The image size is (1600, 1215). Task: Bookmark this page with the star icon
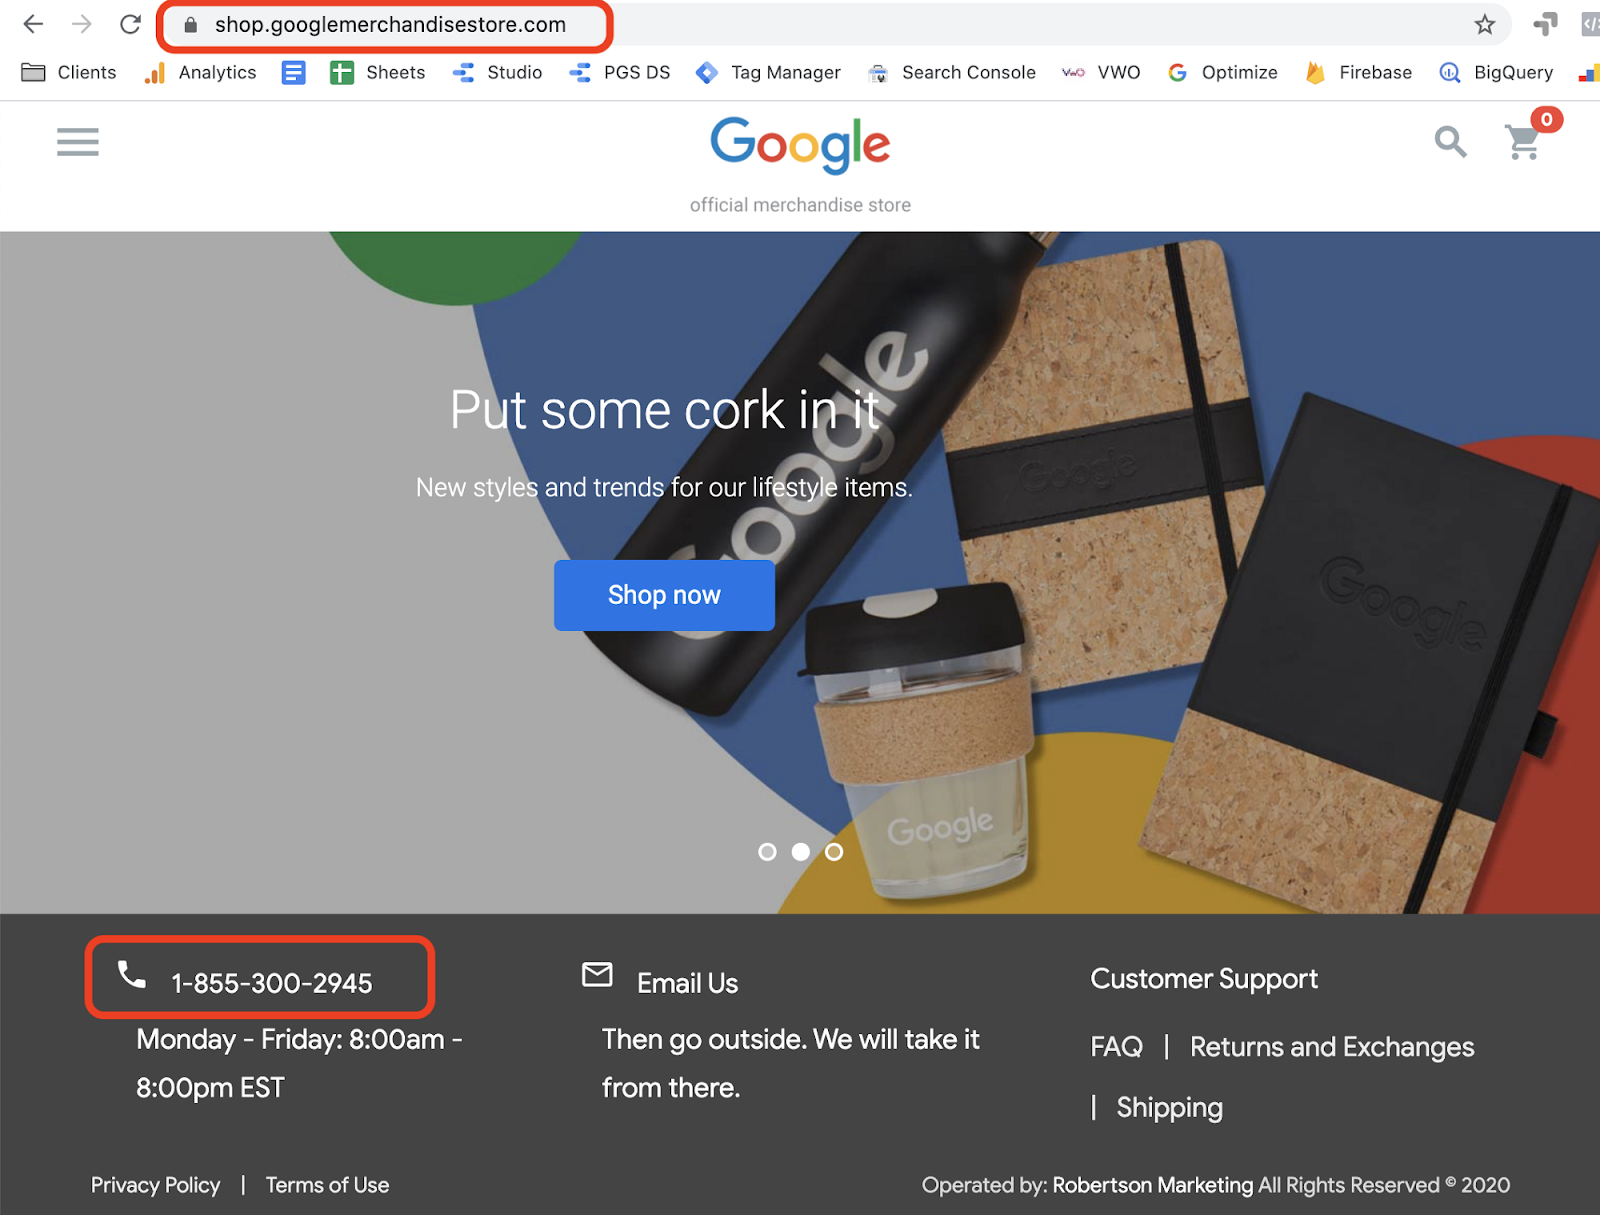[1485, 24]
